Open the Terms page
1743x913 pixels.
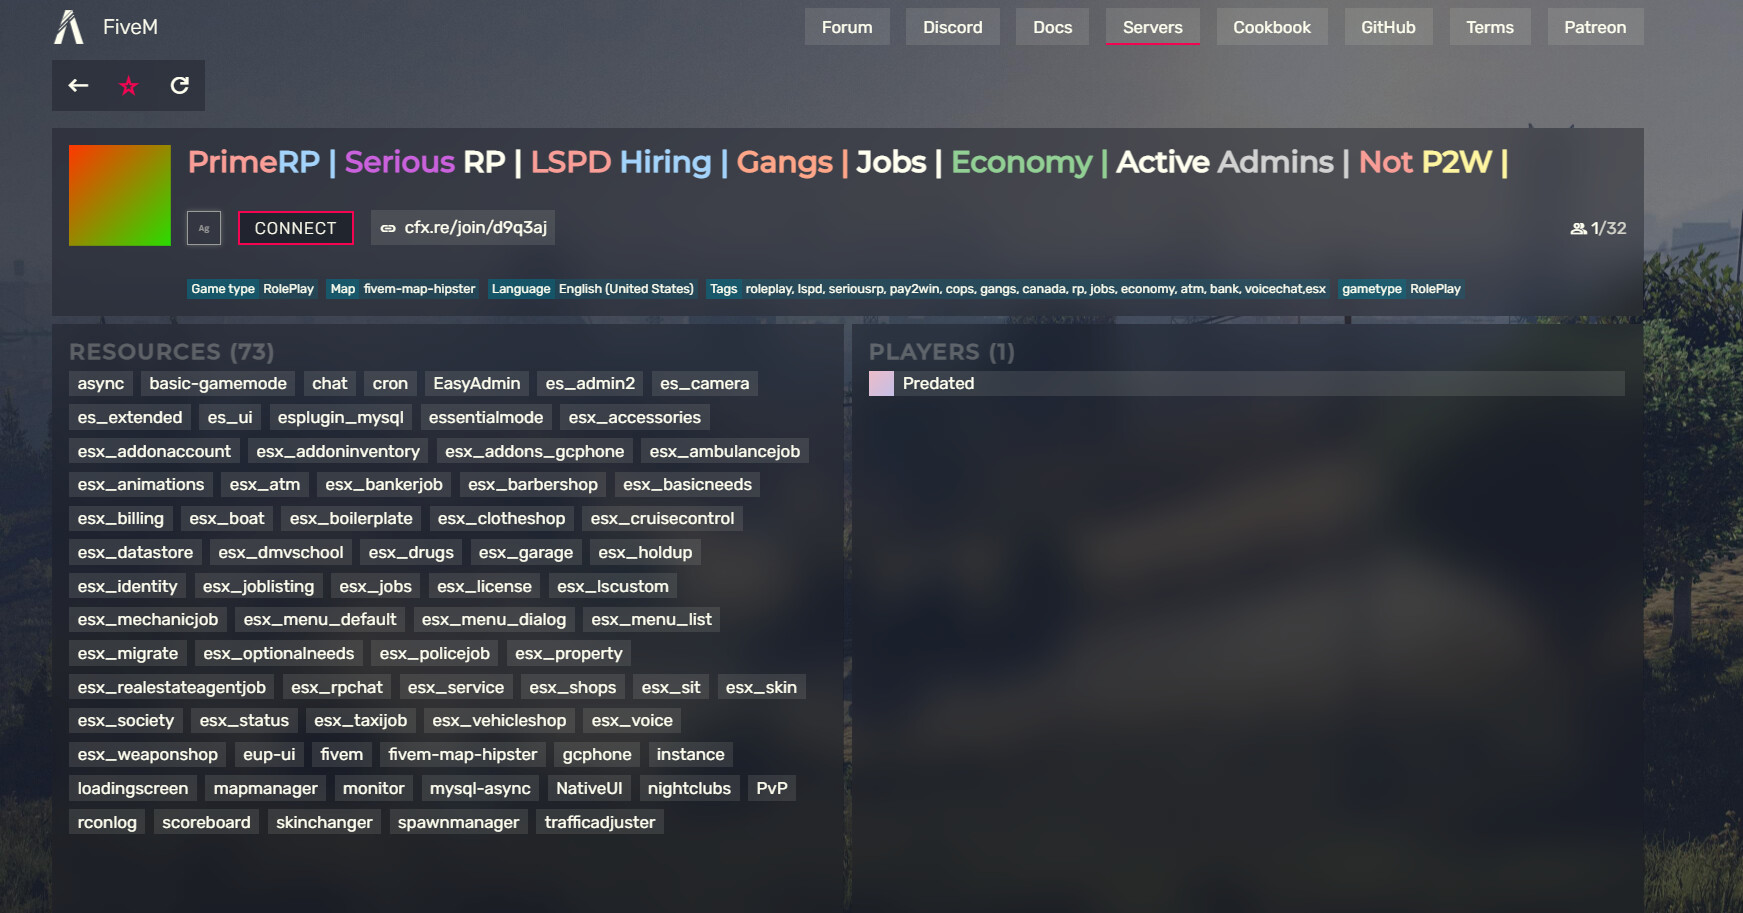1490,27
